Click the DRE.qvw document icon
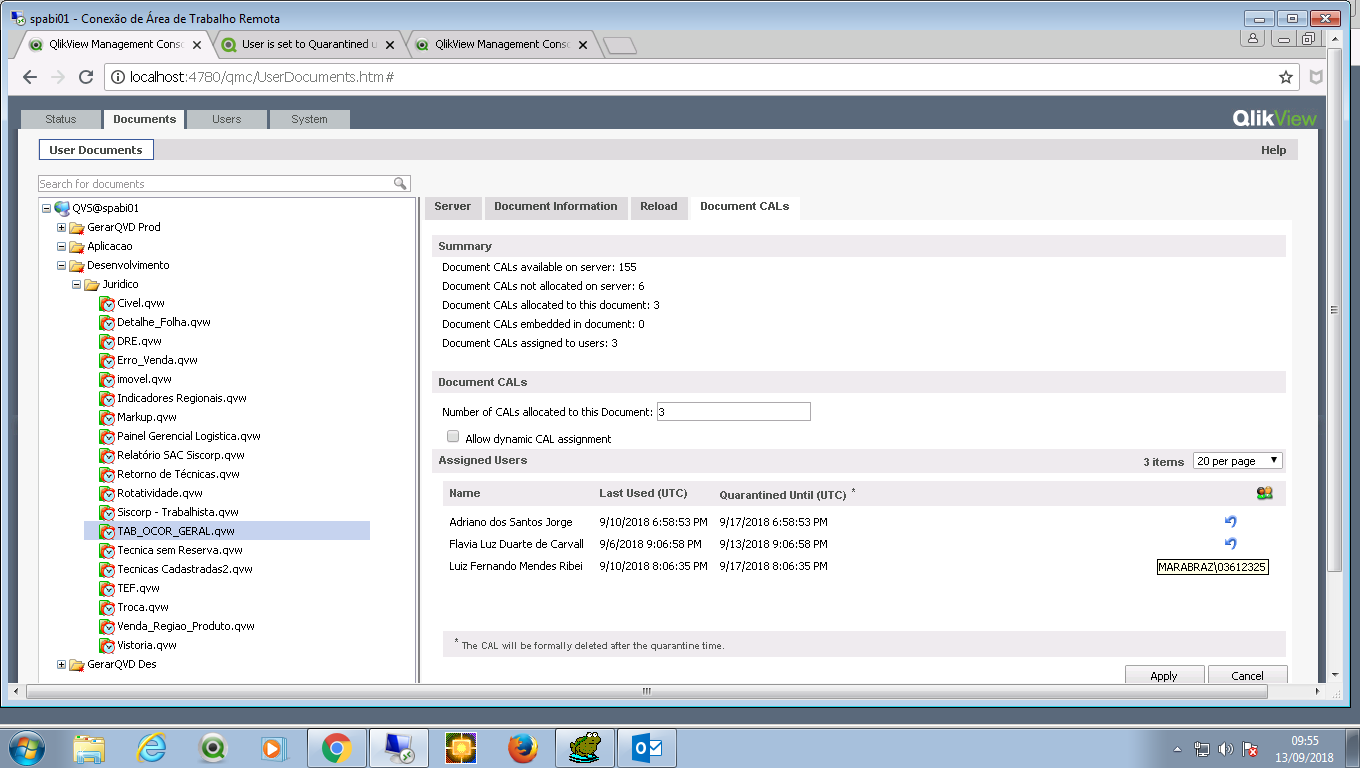 (x=107, y=341)
